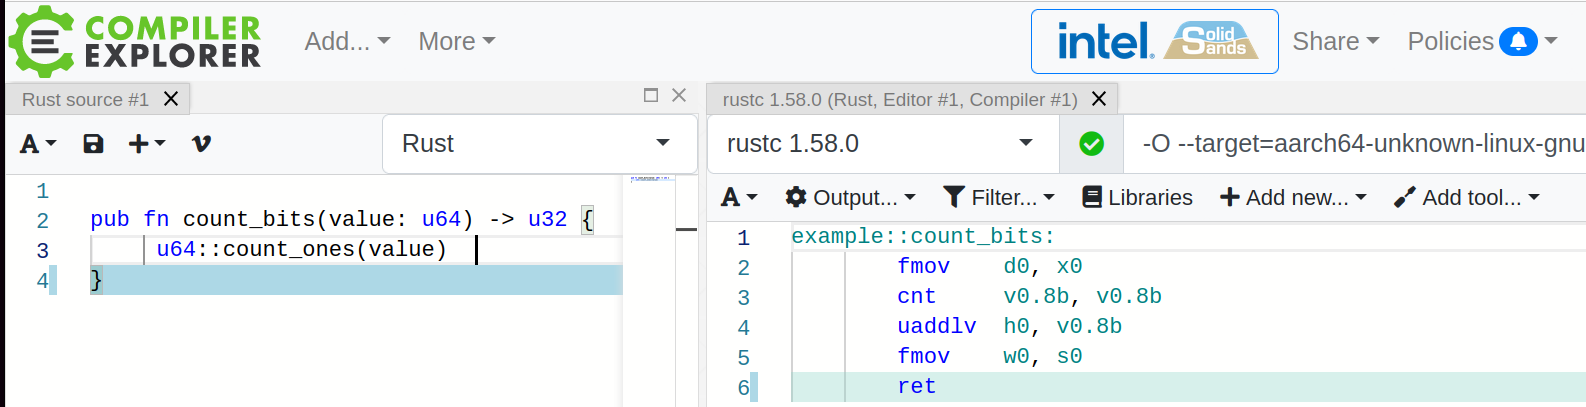Open the Add tool... dropdown
This screenshot has width=1586, height=407.
coord(1467,198)
